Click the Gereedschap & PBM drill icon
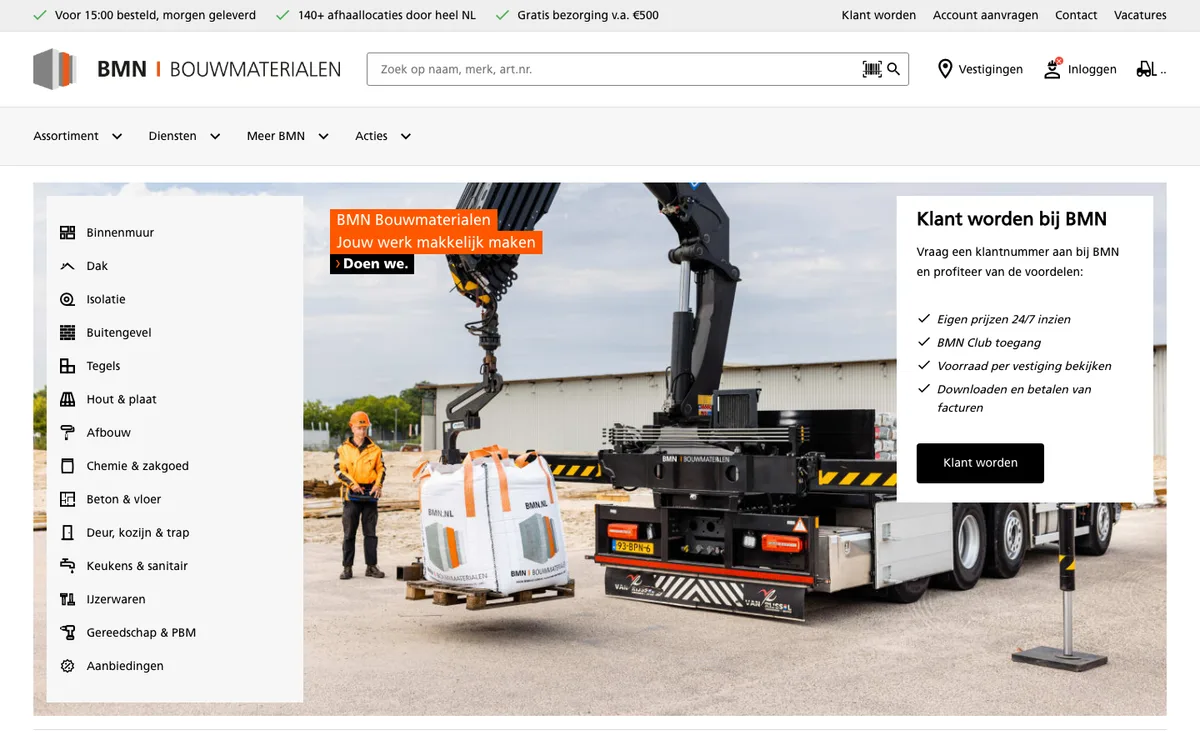 67,633
